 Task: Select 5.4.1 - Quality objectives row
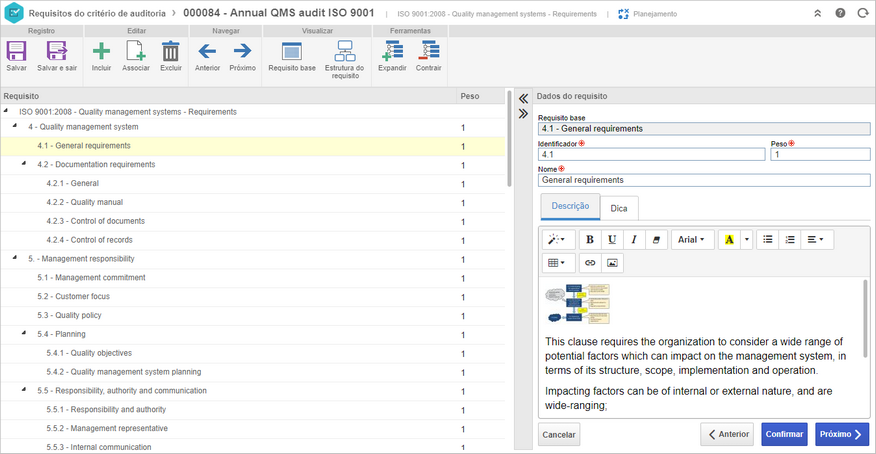click(x=253, y=353)
